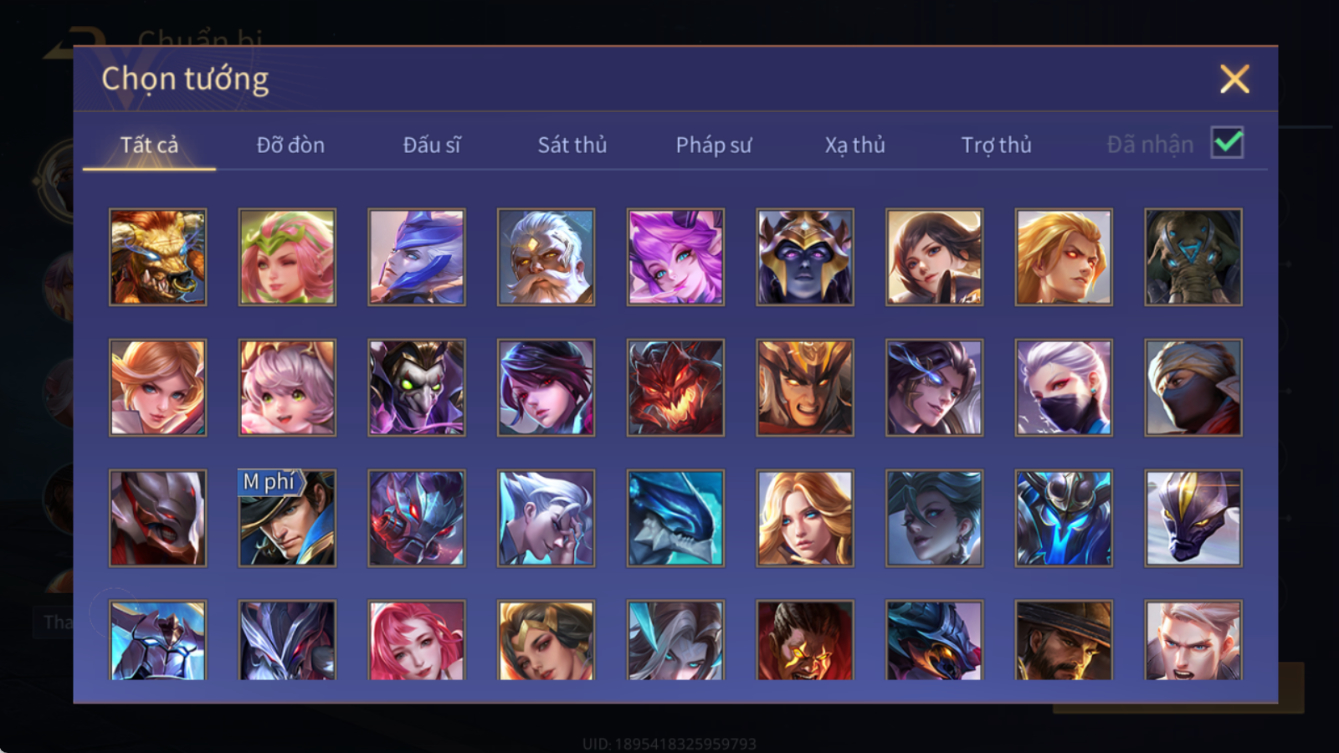1339x753 pixels.
Task: Select the green-eyed dark jester hero
Action: click(x=417, y=388)
